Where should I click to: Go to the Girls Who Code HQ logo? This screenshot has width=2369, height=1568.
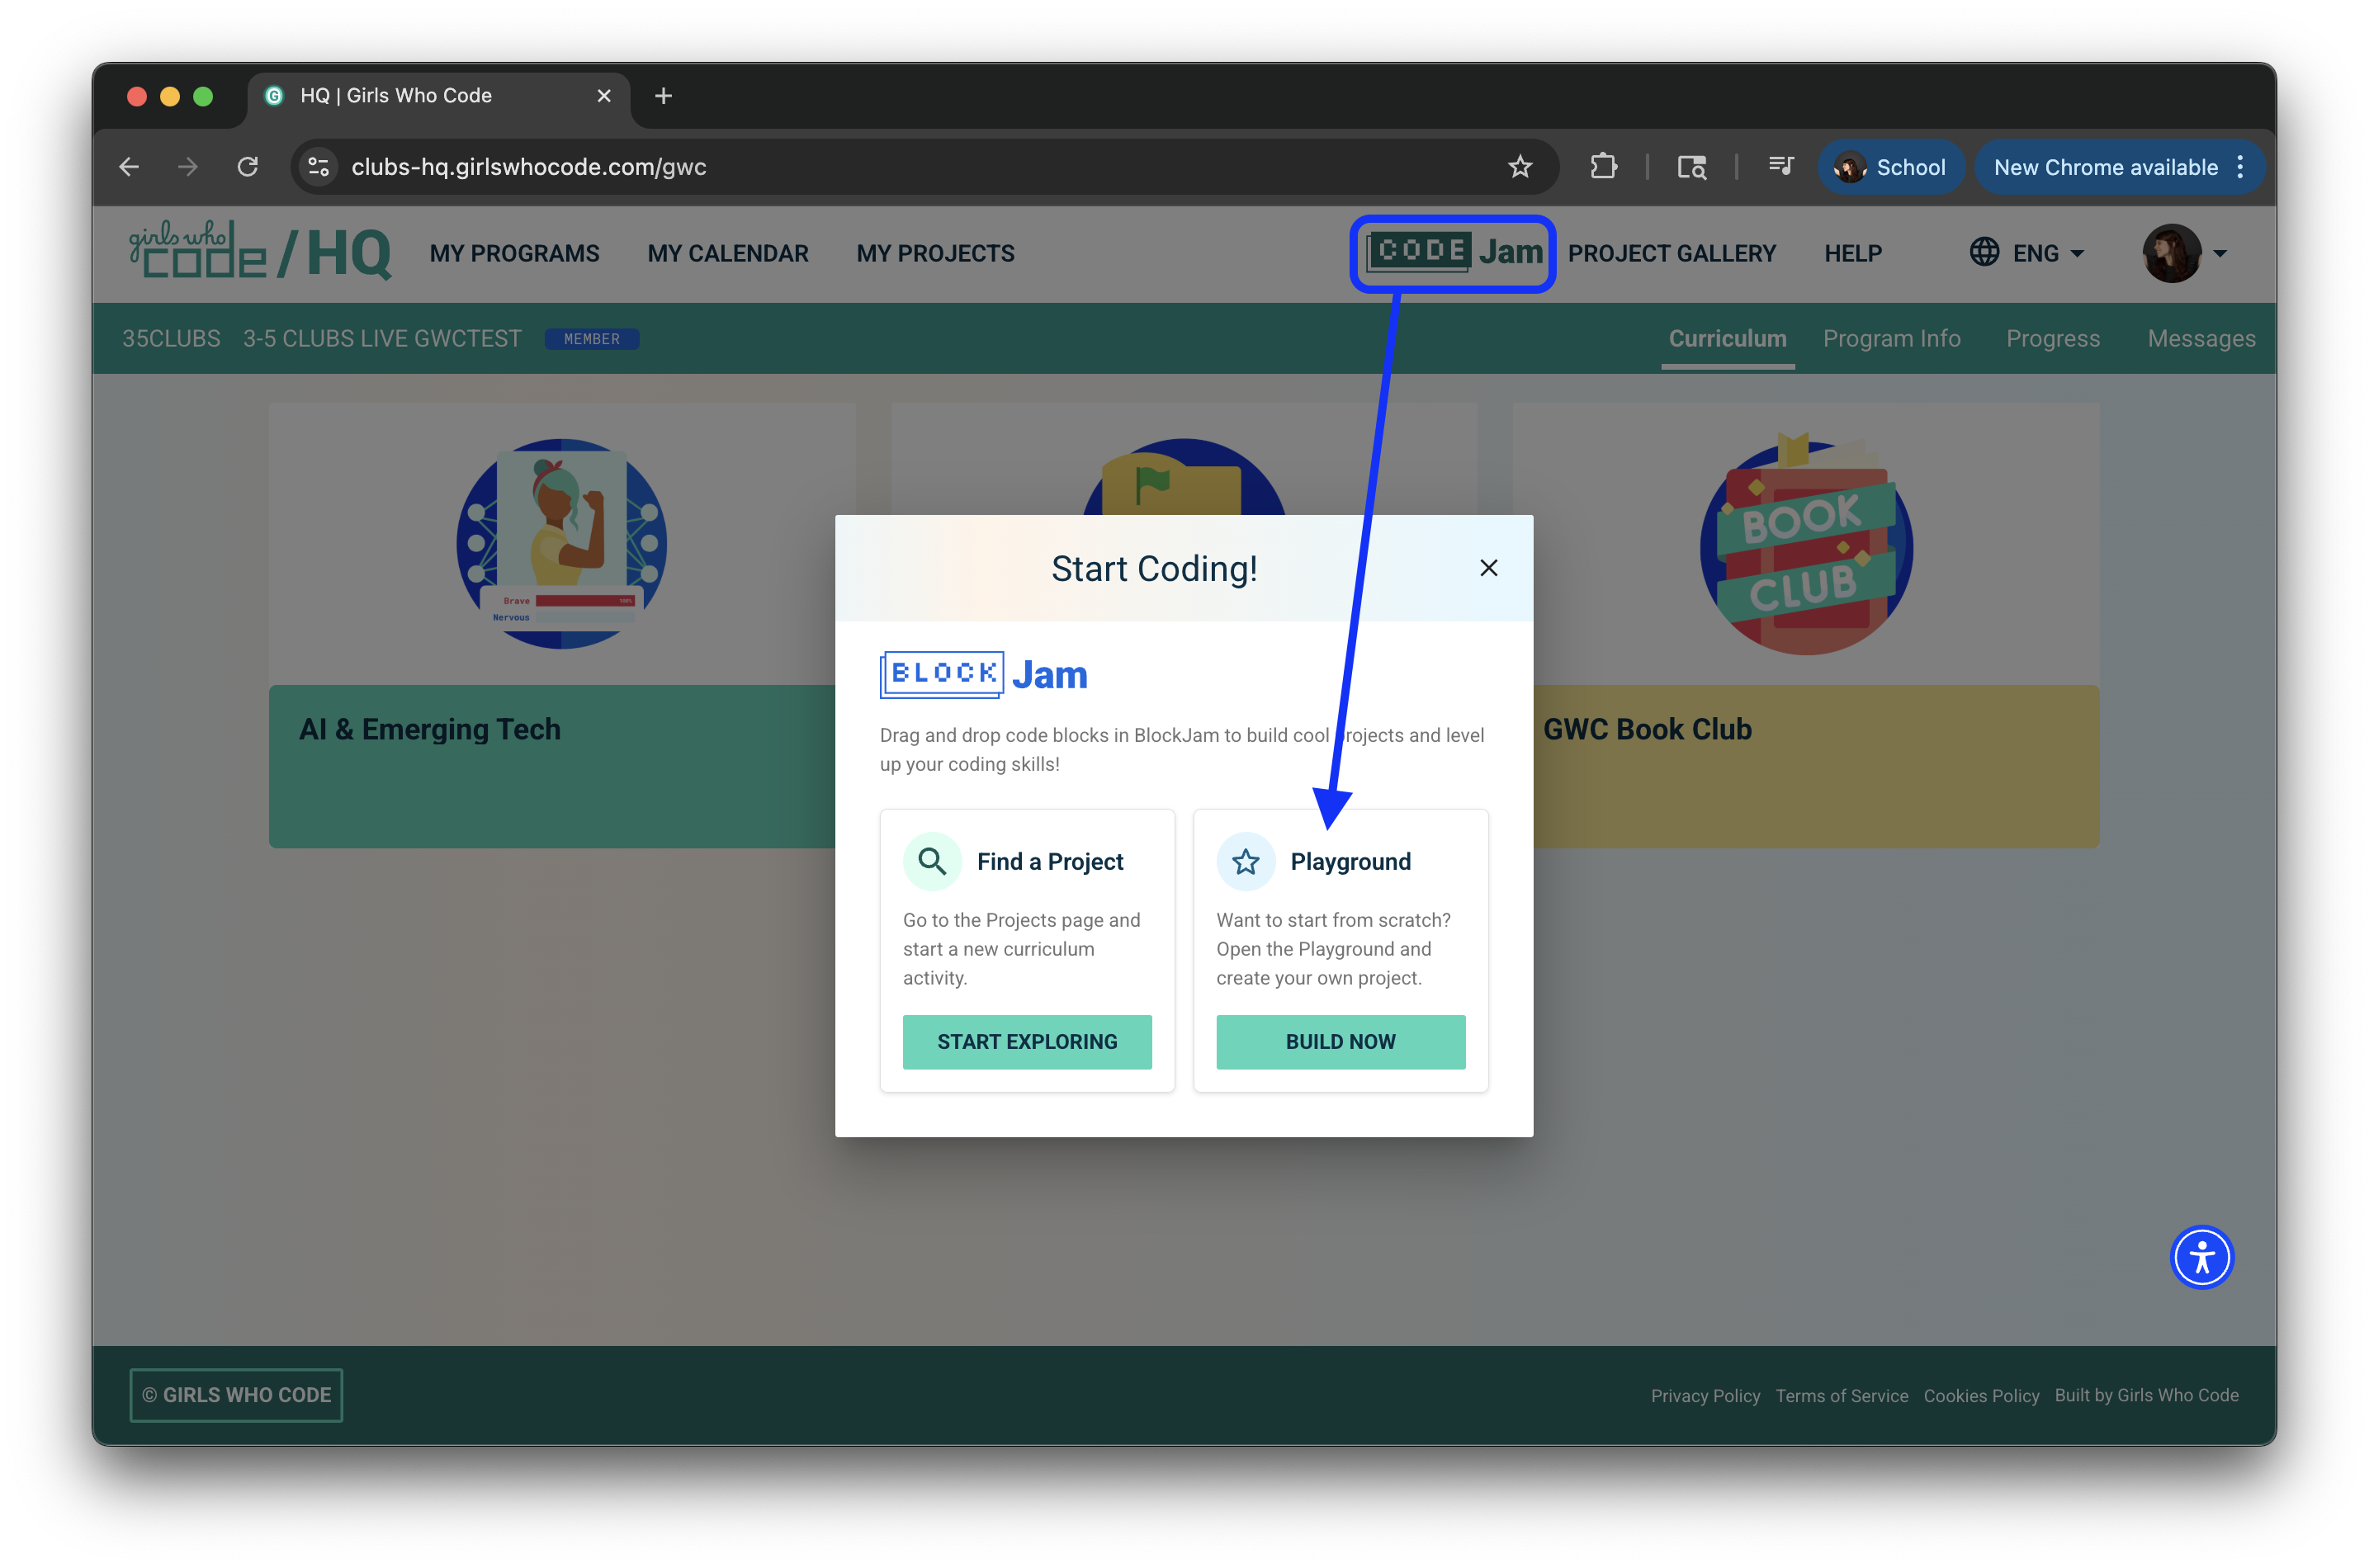tap(259, 251)
